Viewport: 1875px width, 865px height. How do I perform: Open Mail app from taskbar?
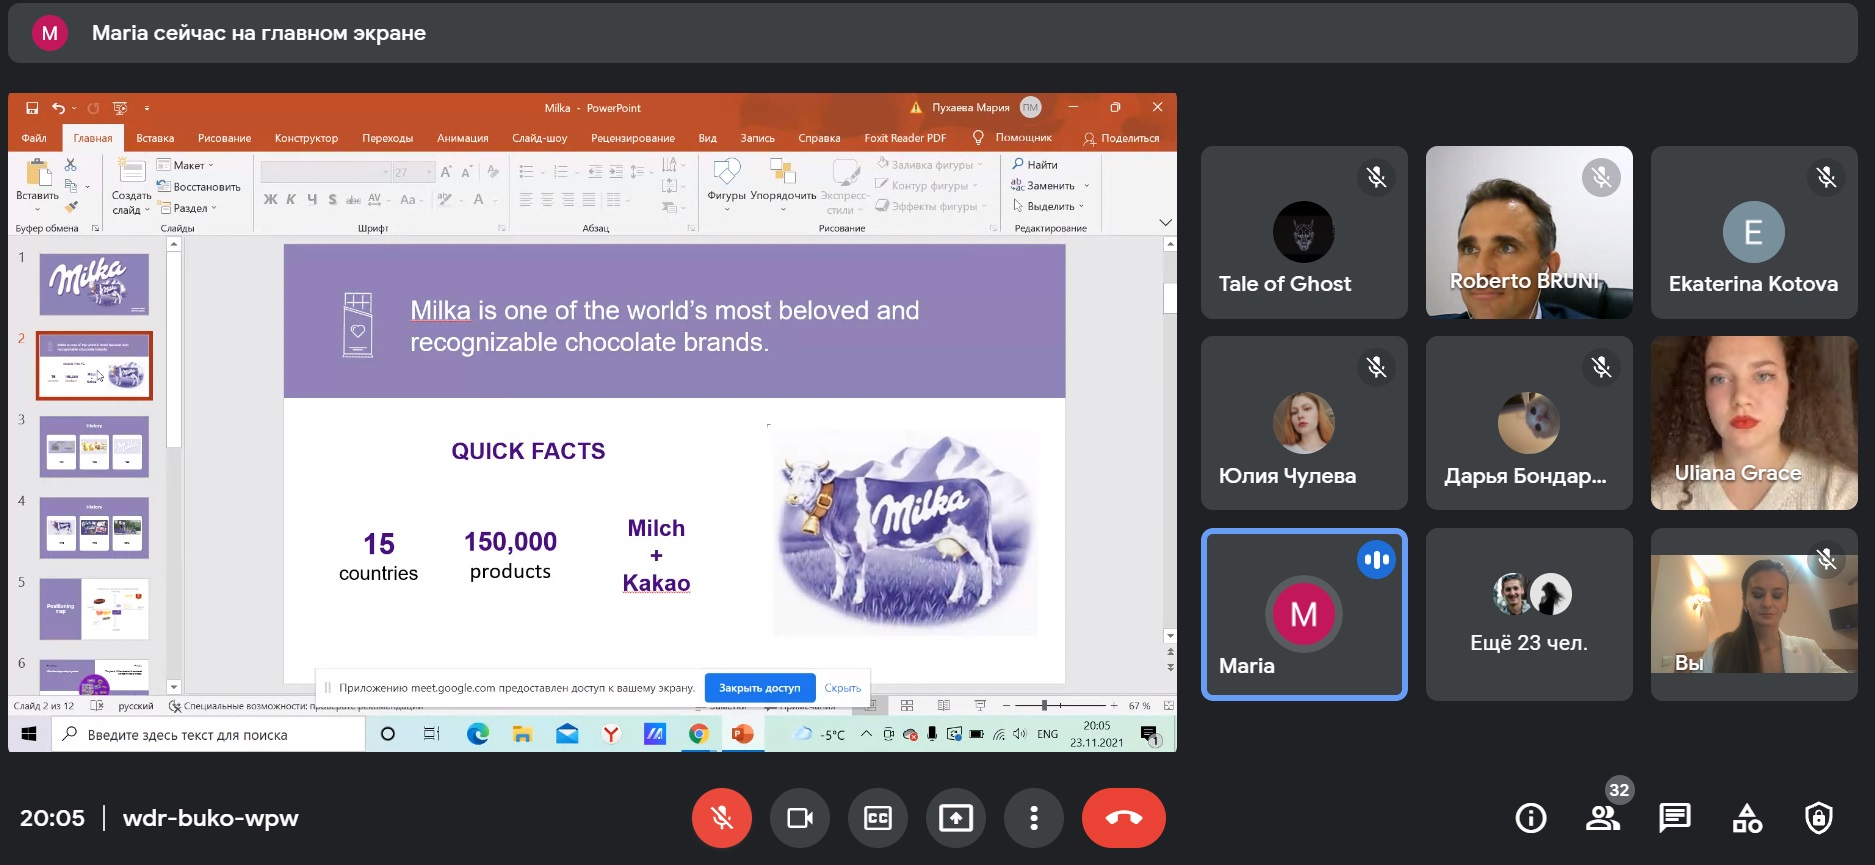(x=567, y=734)
